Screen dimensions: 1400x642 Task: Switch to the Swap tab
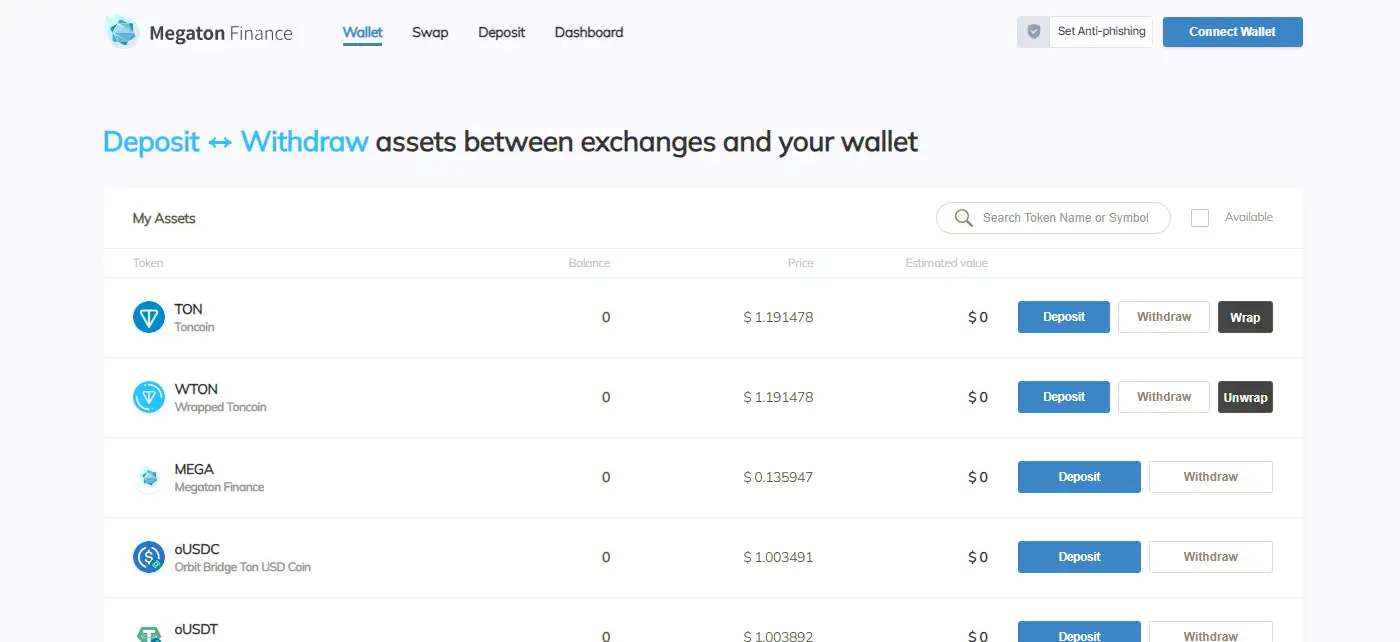(430, 32)
